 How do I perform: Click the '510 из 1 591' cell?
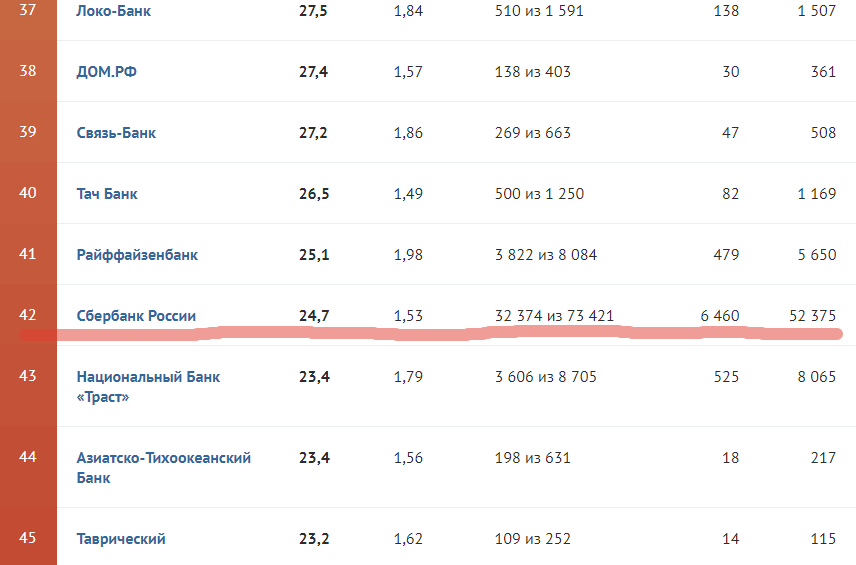[x=539, y=11]
